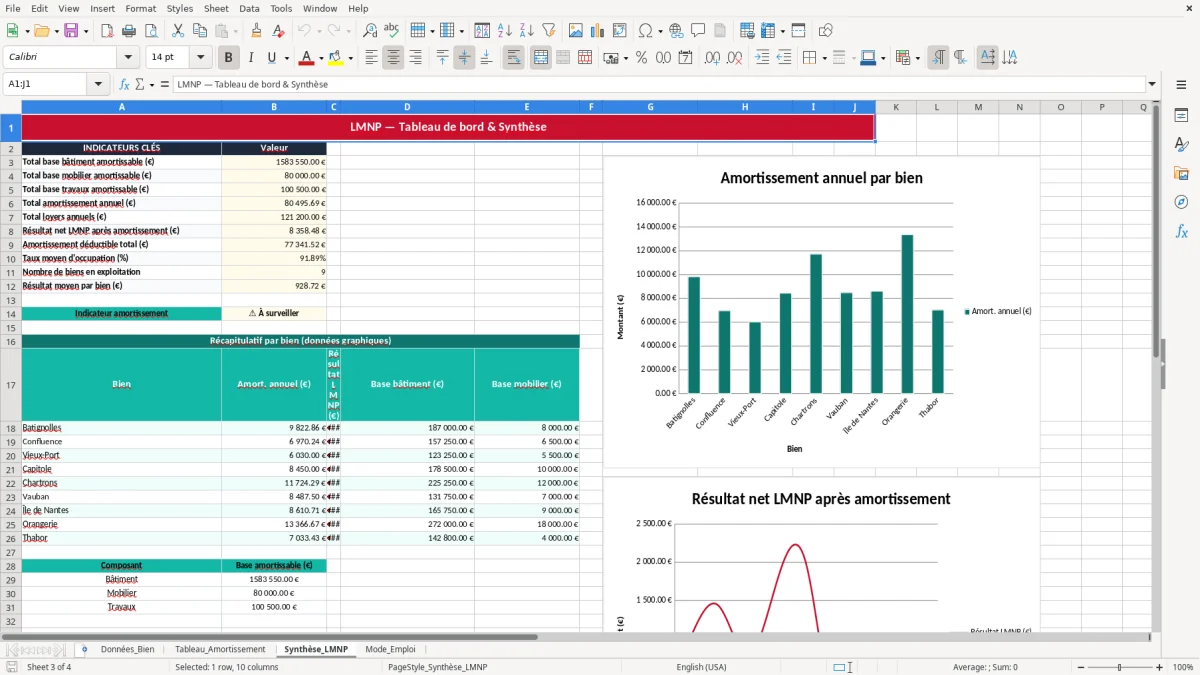This screenshot has width=1200, height=675.
Task: Click the Open folder icon
Action: 40,31
